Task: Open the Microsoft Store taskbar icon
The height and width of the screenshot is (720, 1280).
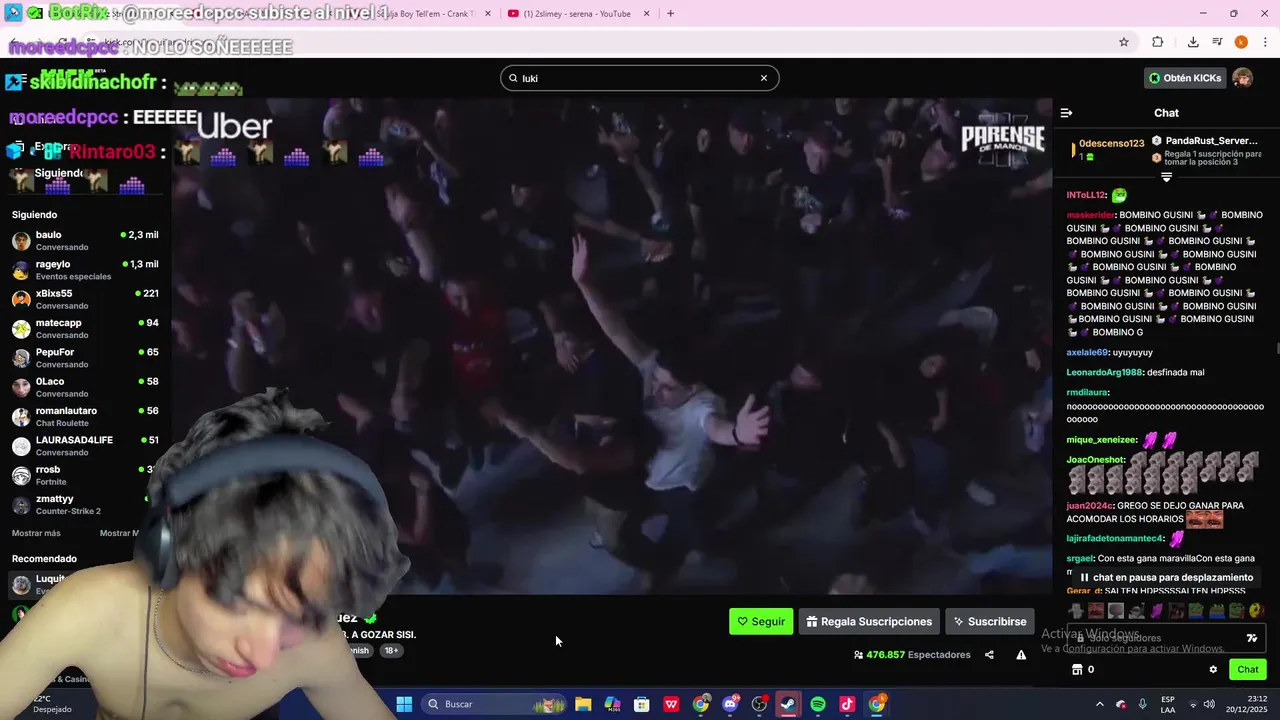Action: click(x=642, y=704)
